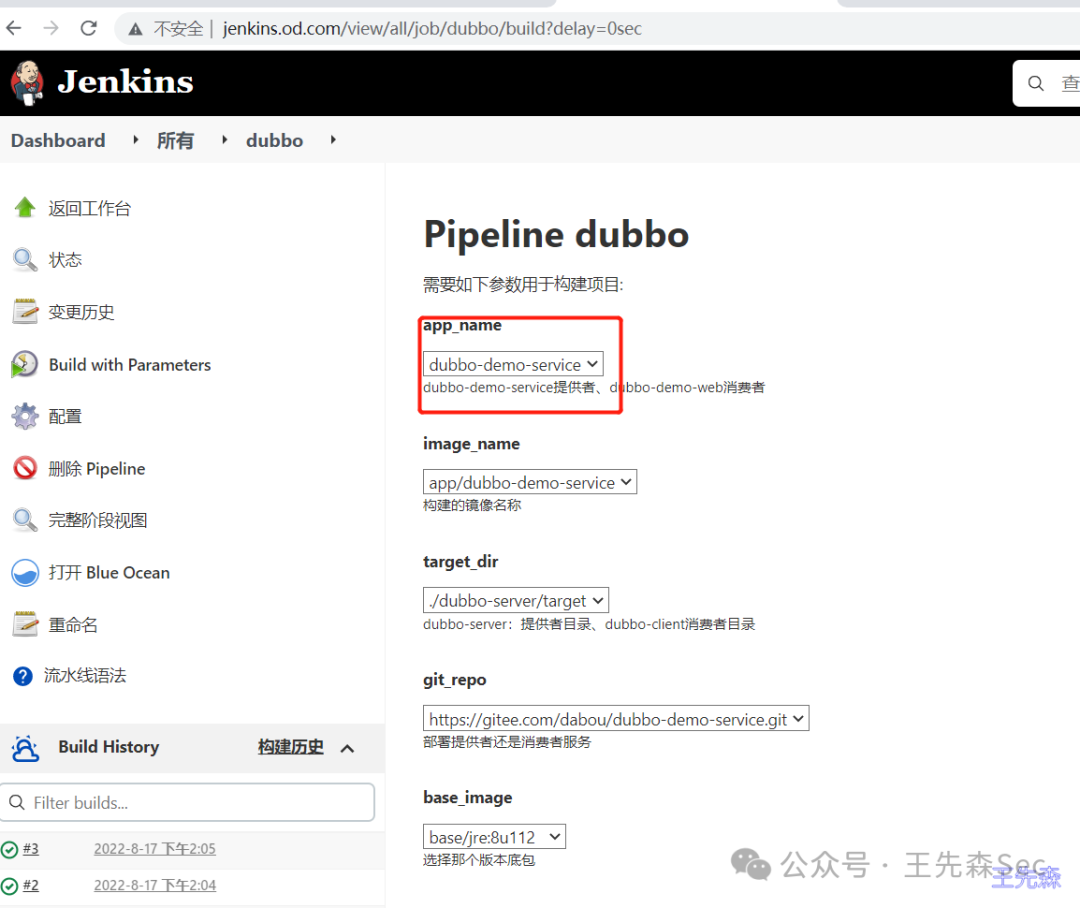Go to Dashboard breadcrumb
This screenshot has height=908, width=1080.
click(59, 141)
